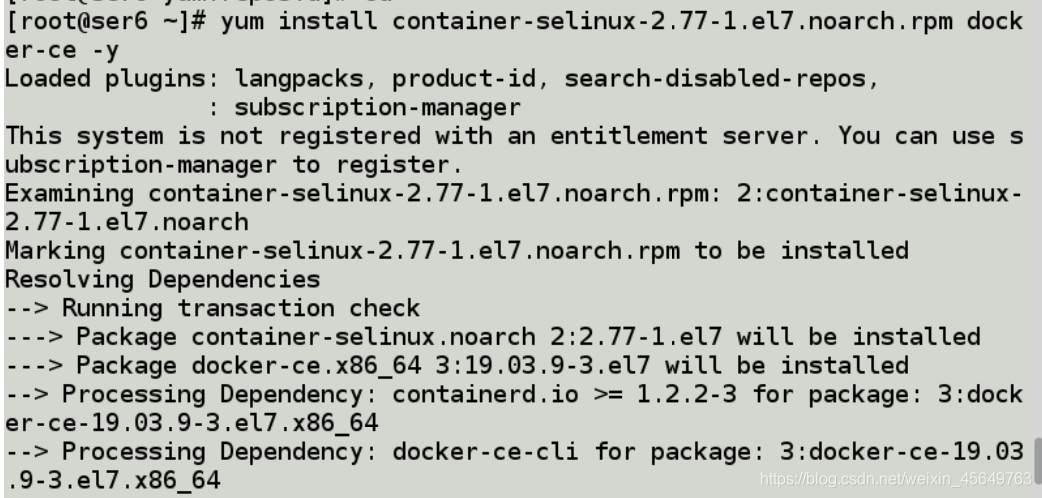Click the 'Resolving Dependencies' line
The width and height of the screenshot is (1042, 498).
[x=163, y=279]
